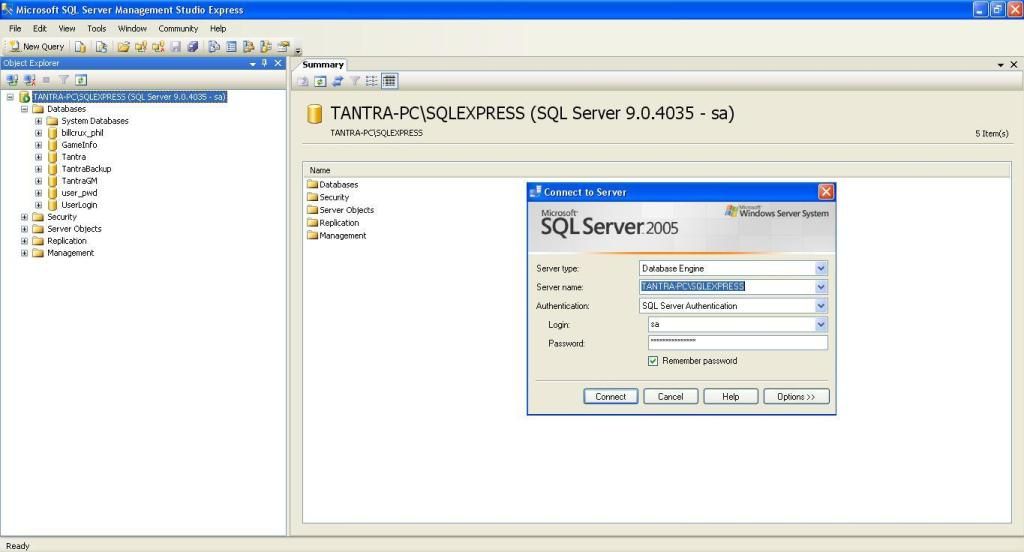Viewport: 1024px width, 552px height.
Task: Click the New Query toolbar button
Action: (36, 46)
